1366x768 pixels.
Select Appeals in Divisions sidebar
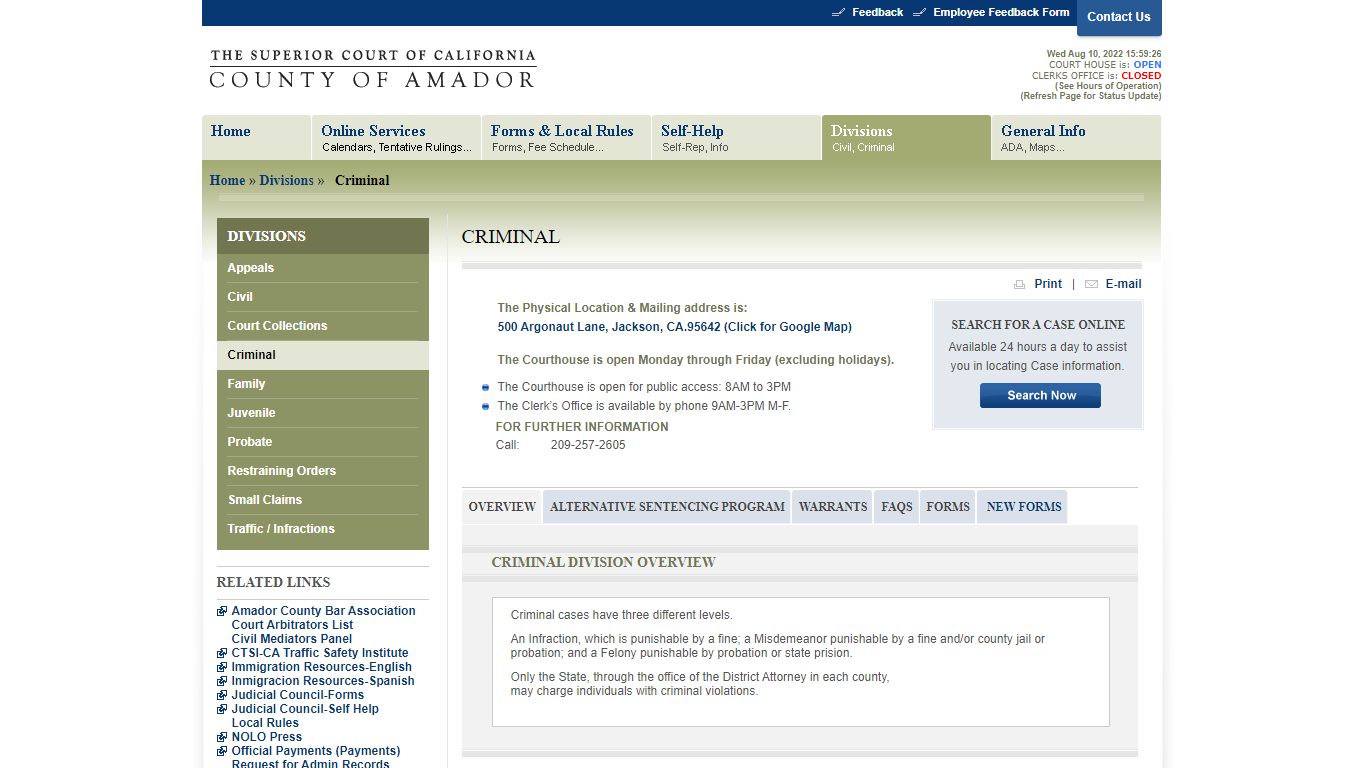click(323, 268)
